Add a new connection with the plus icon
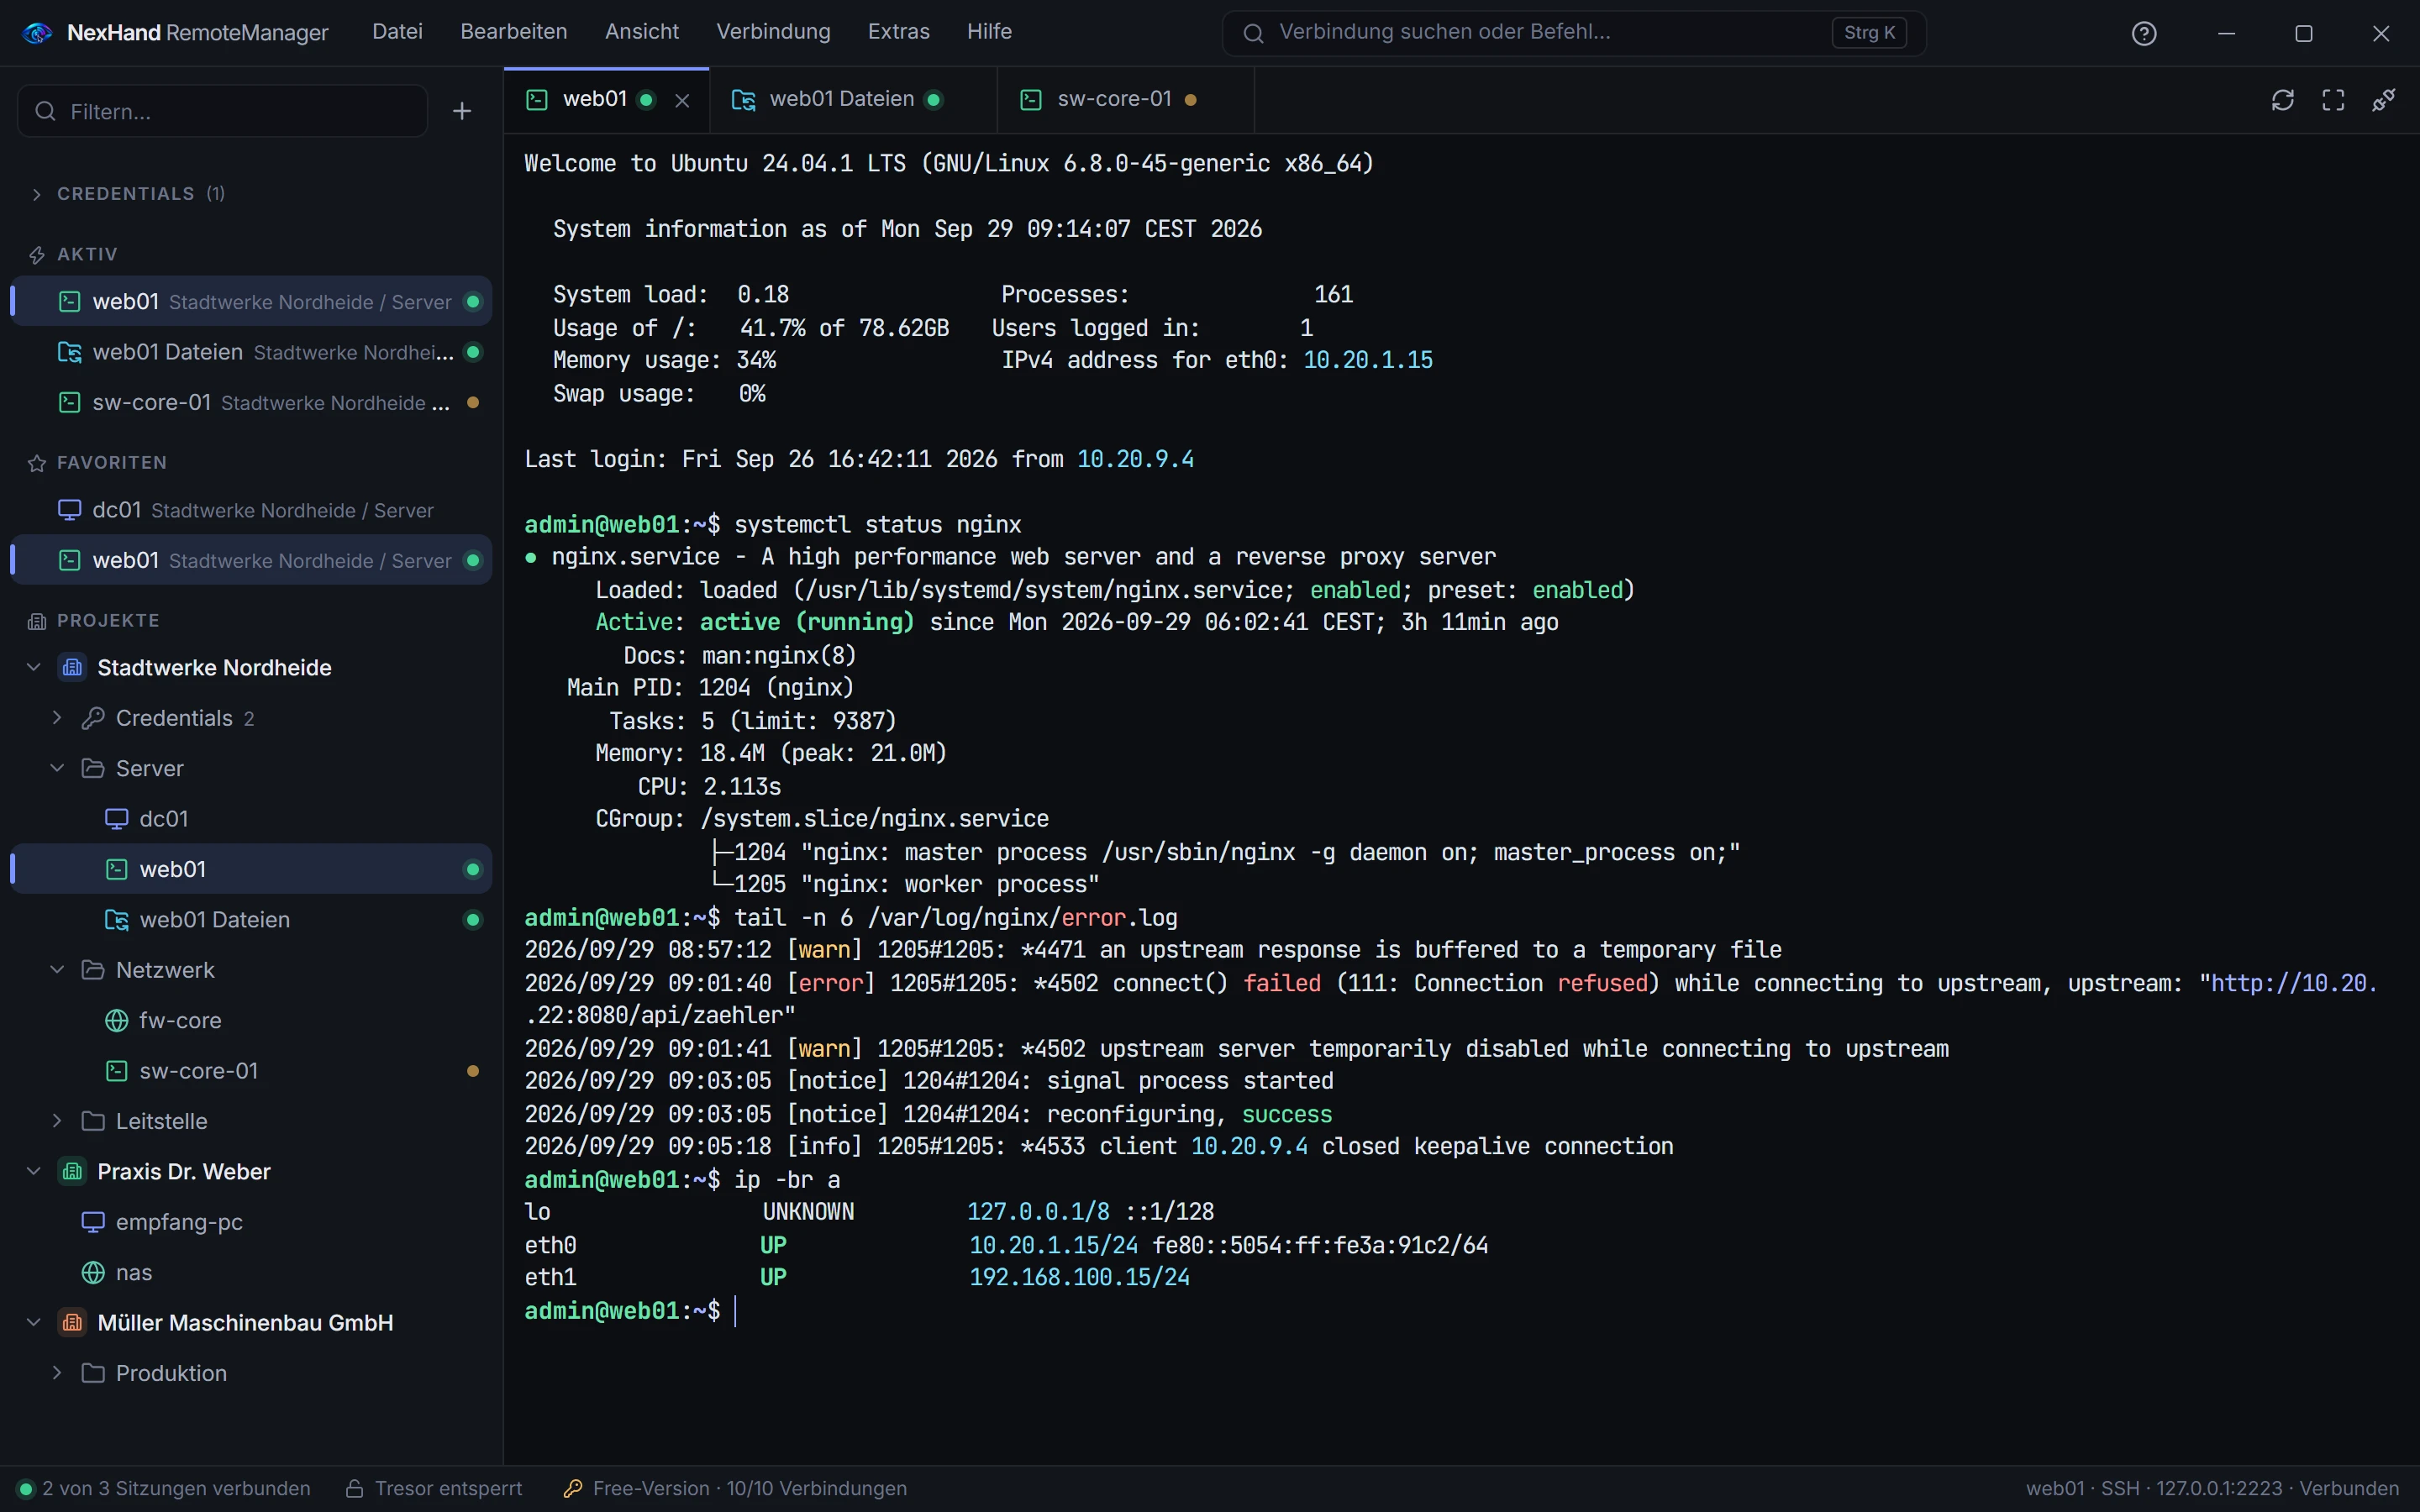Viewport: 2420px width, 1512px height. (x=462, y=111)
